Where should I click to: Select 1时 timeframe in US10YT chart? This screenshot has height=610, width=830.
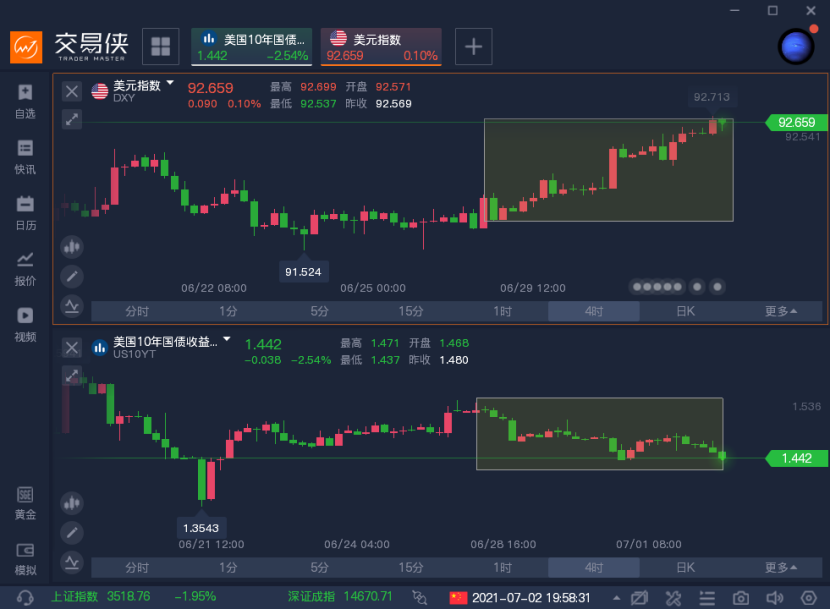tap(502, 568)
